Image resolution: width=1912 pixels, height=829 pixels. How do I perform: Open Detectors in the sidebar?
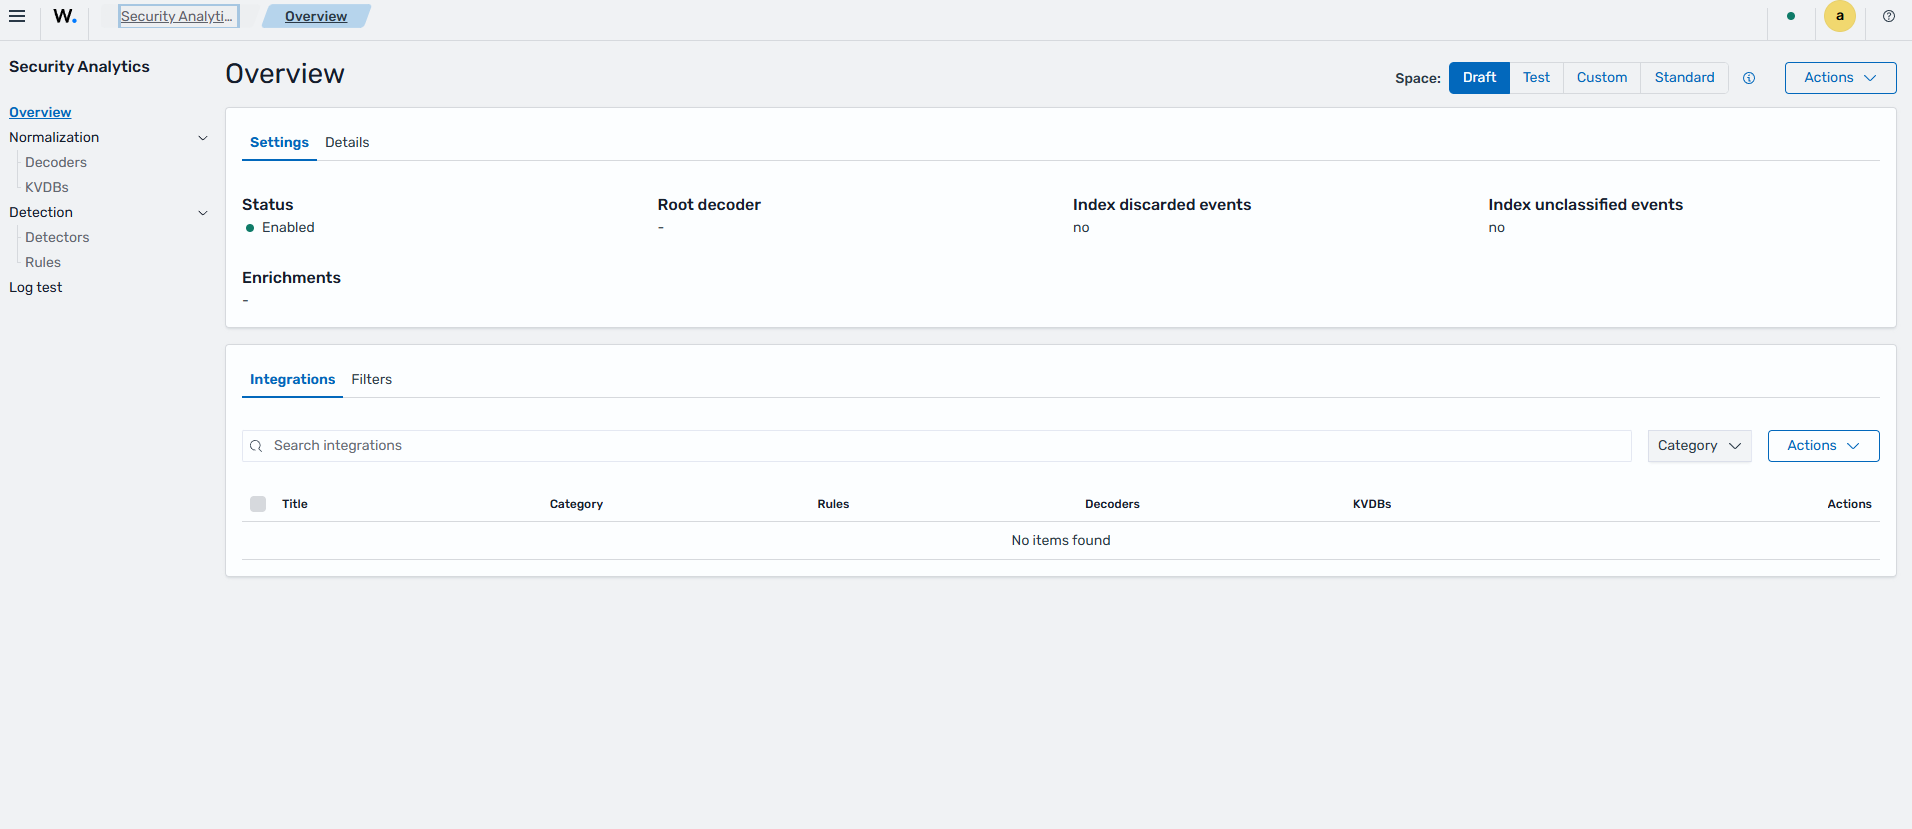(x=57, y=238)
